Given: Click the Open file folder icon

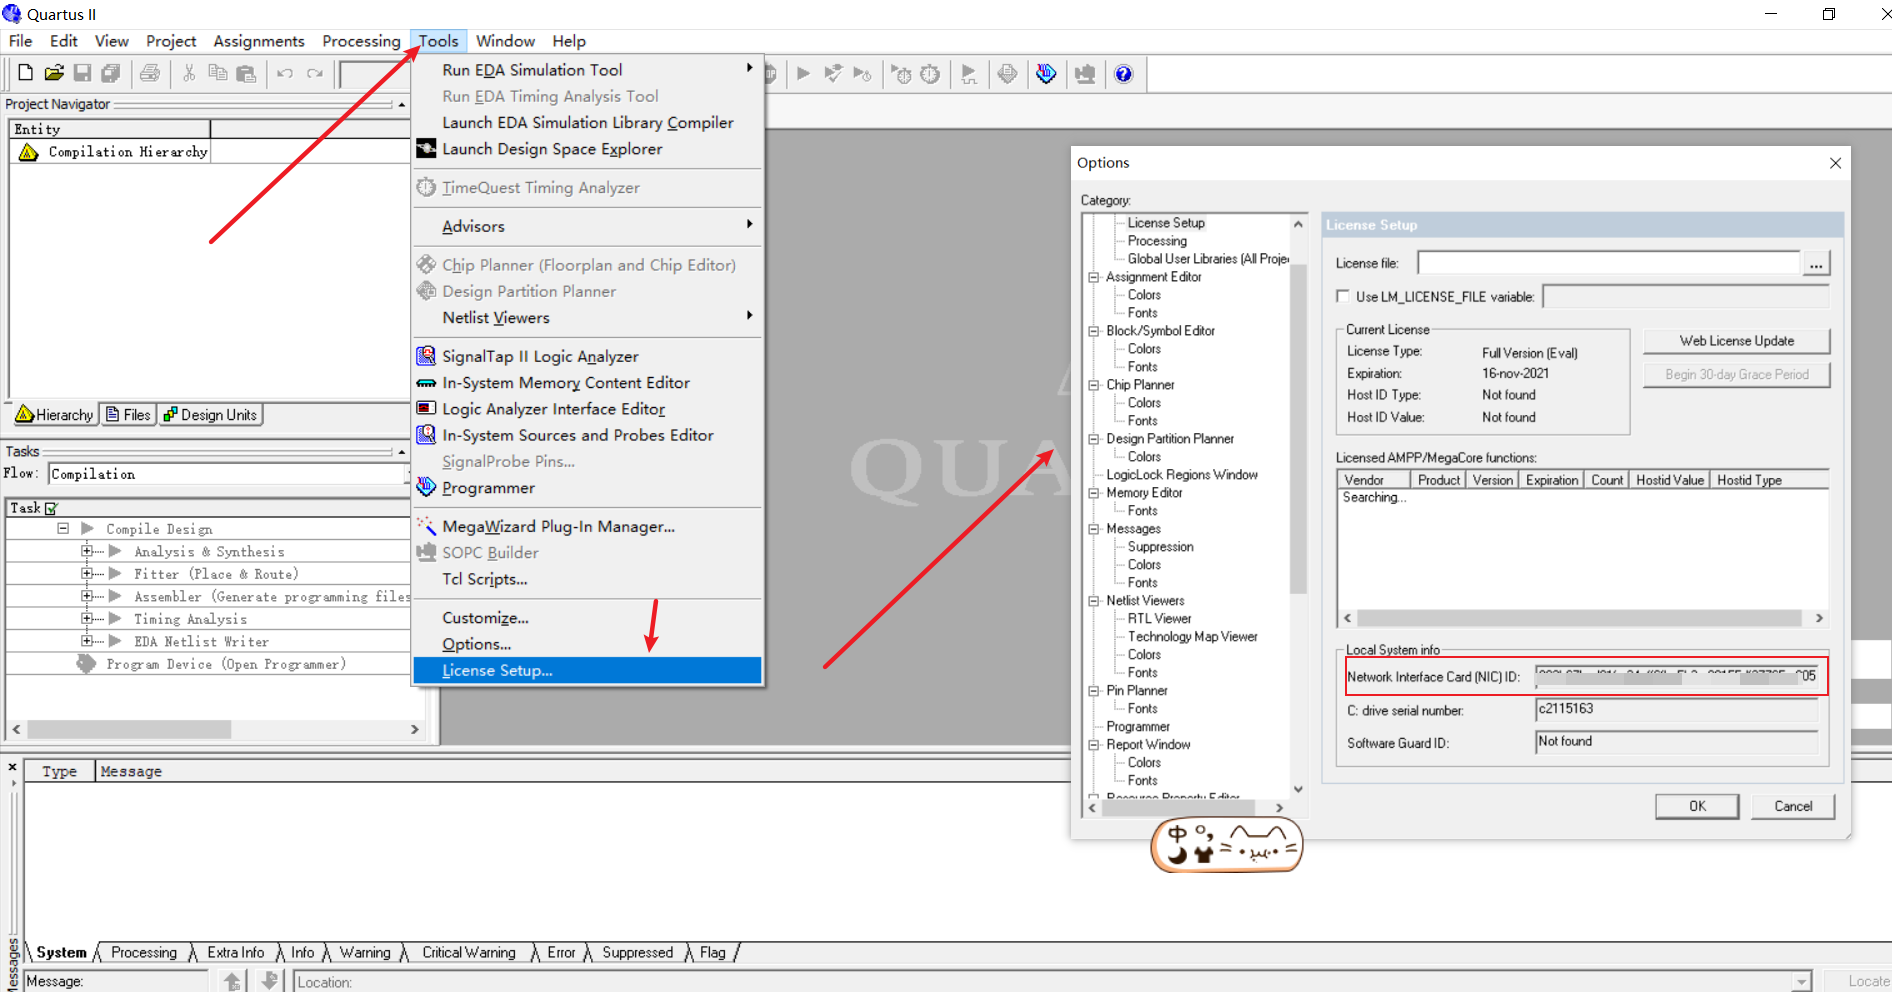Looking at the screenshot, I should point(54,73).
